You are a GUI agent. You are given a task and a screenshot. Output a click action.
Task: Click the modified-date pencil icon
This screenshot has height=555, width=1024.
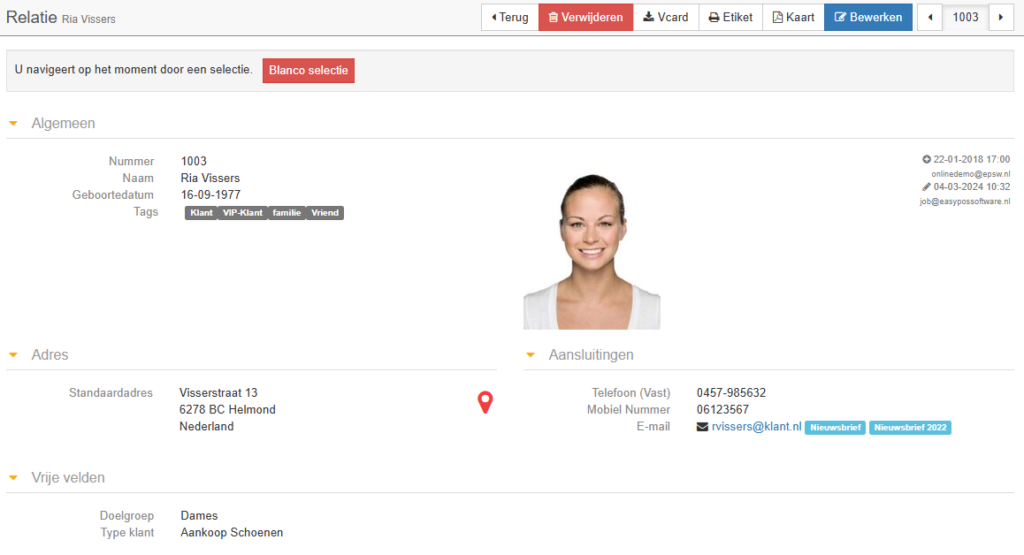[926, 187]
